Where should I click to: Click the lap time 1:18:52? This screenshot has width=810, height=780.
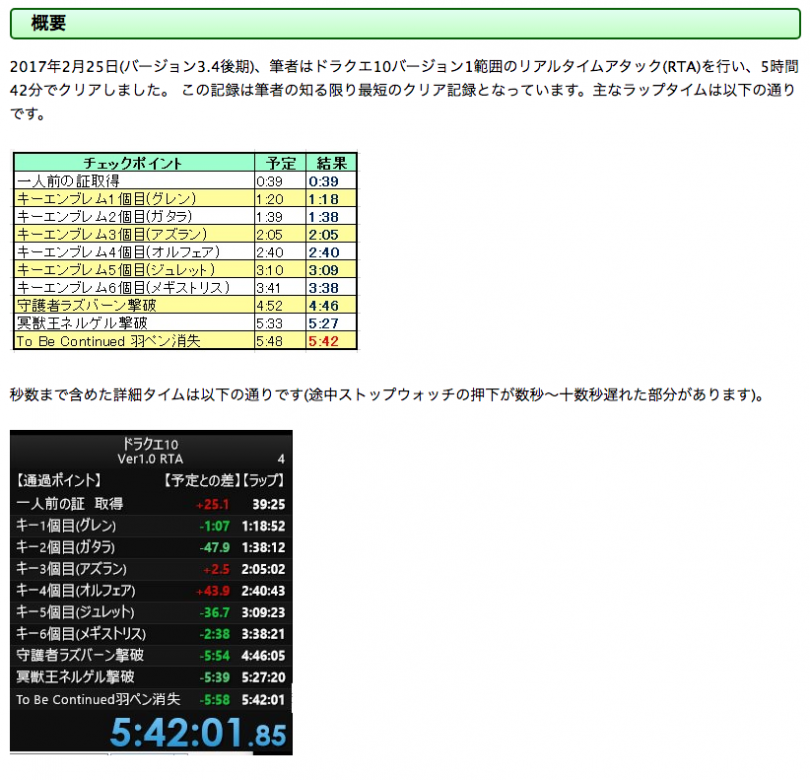[263, 526]
